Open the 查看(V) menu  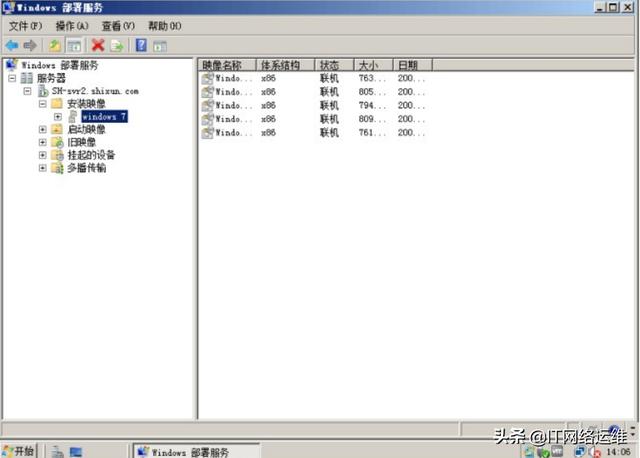pos(118,26)
